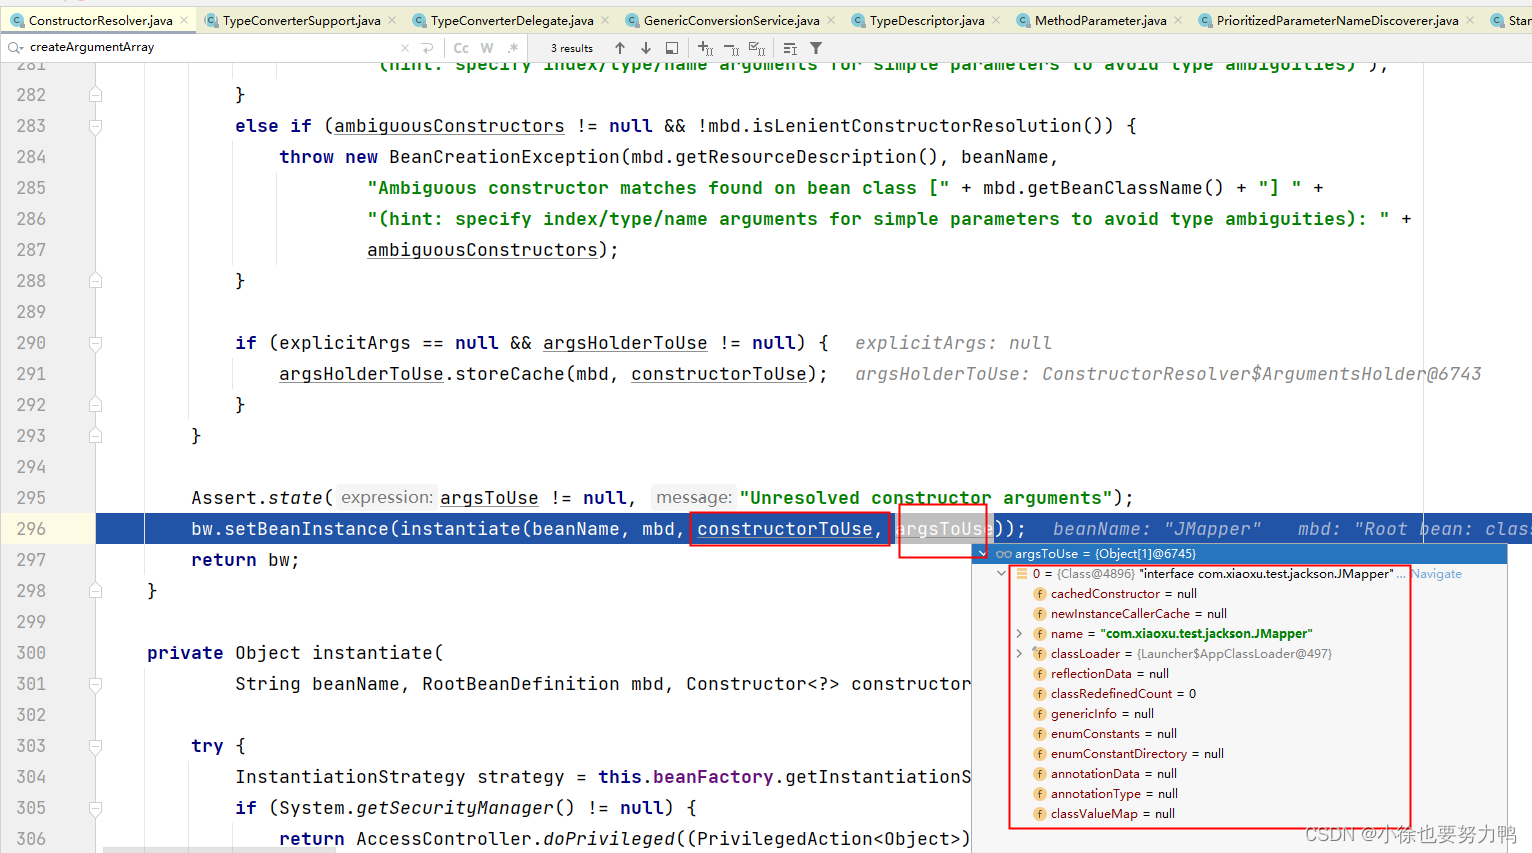This screenshot has height=853, width=1532.
Task: Fold code block at line 301
Action: [95, 684]
